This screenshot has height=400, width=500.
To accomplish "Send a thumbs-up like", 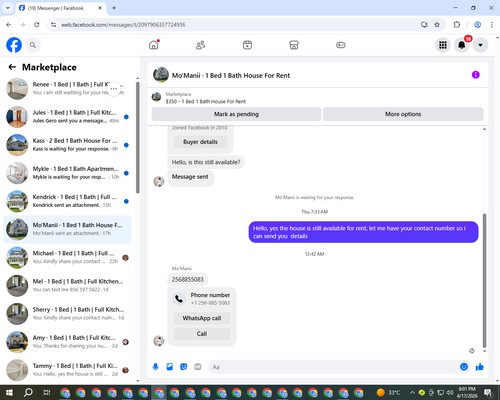I will pos(480,367).
